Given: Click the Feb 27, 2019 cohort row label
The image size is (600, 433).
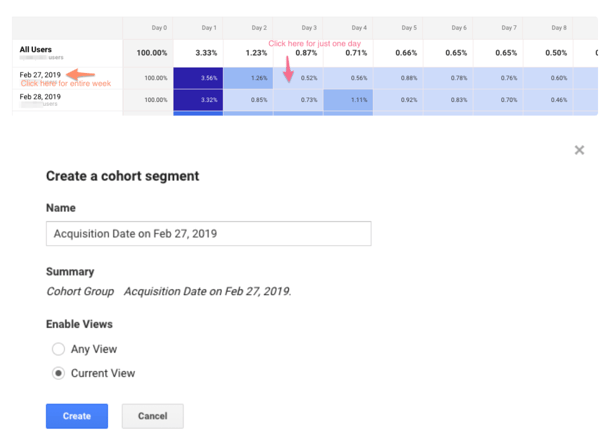Looking at the screenshot, I should [x=40, y=75].
